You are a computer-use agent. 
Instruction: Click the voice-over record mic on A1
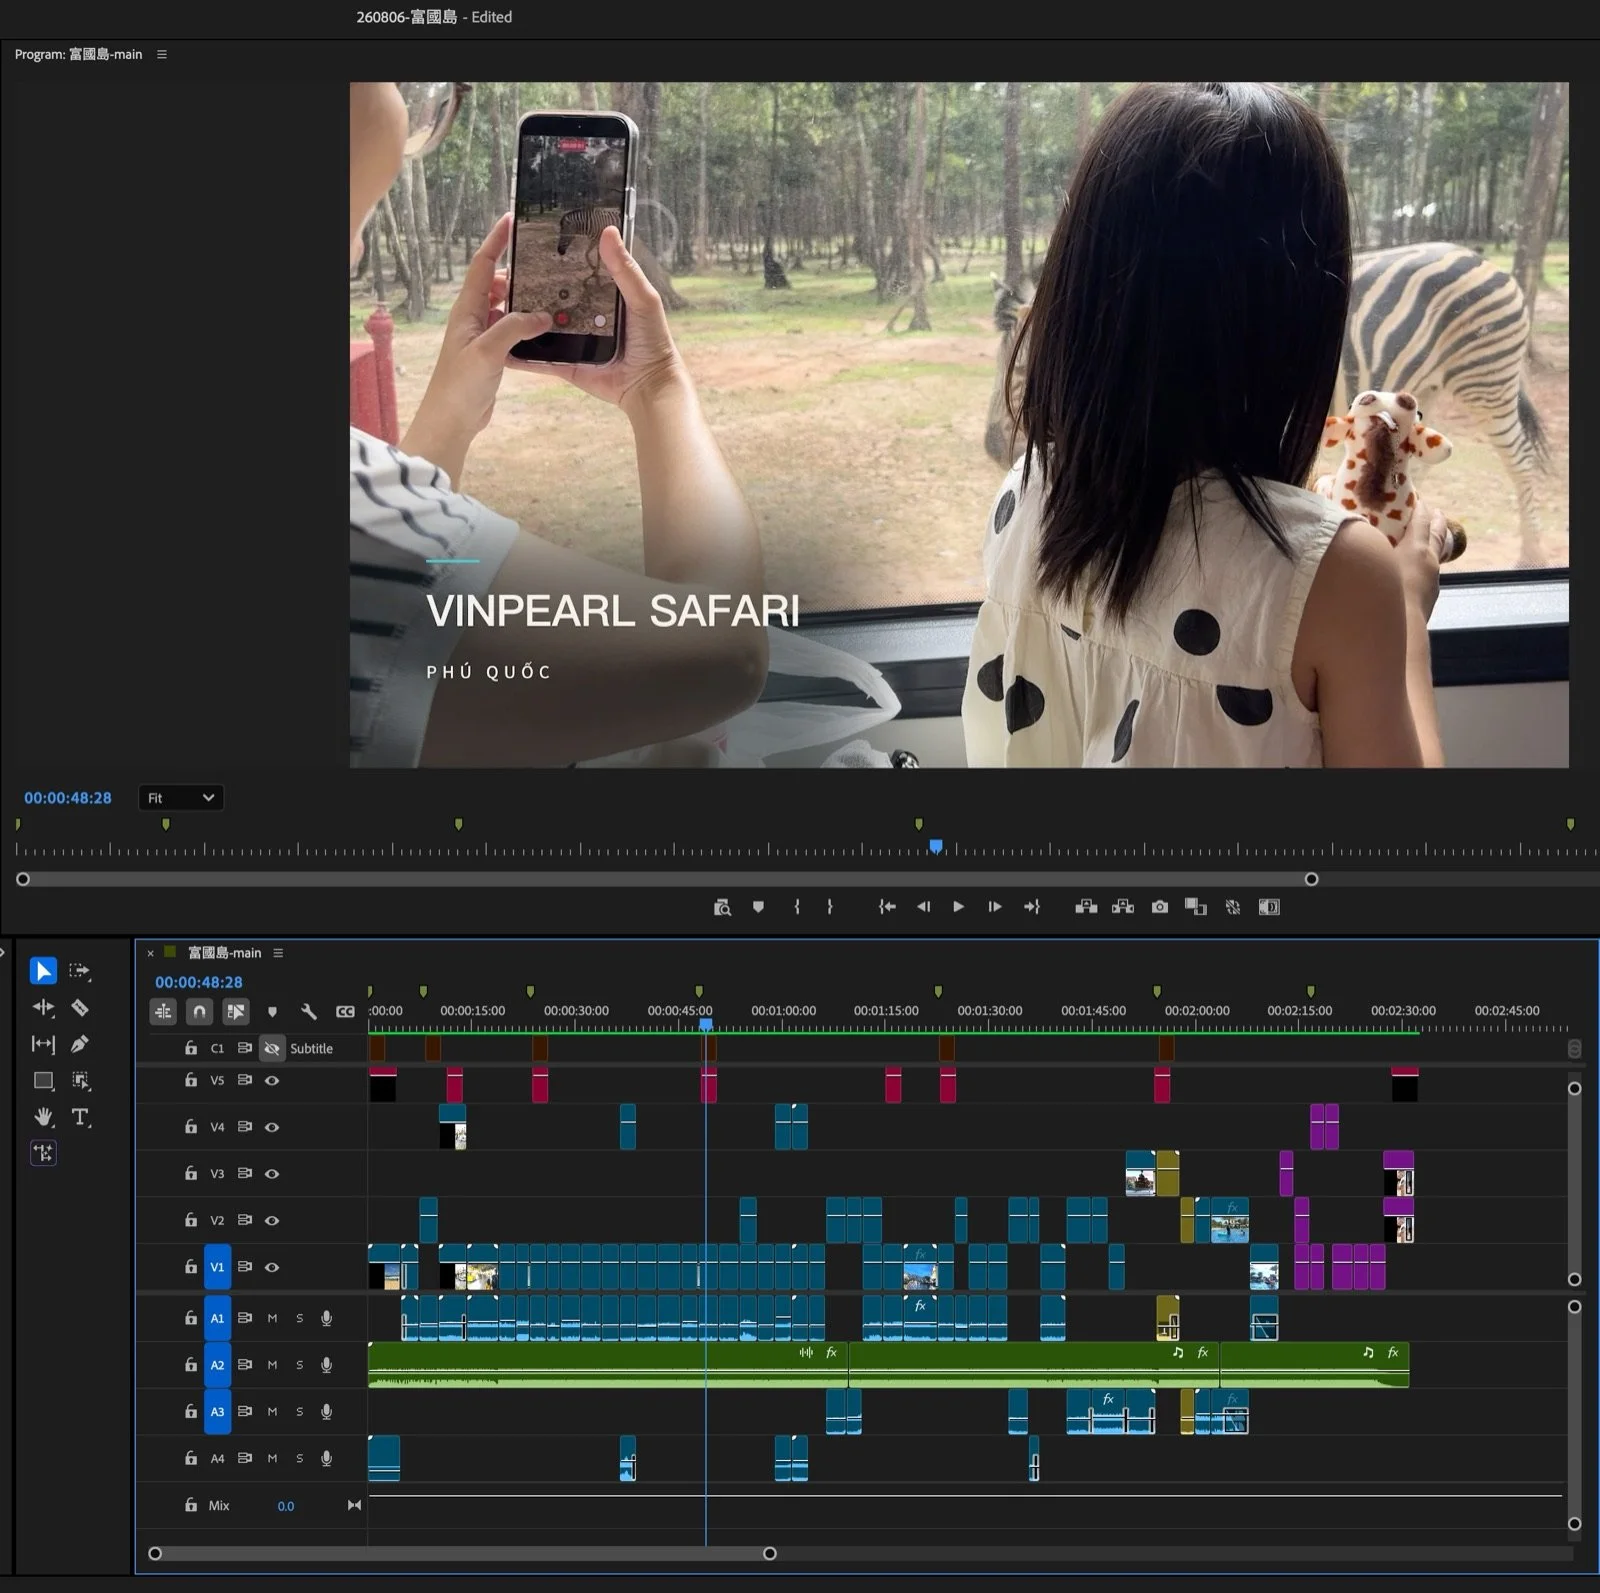(326, 1318)
